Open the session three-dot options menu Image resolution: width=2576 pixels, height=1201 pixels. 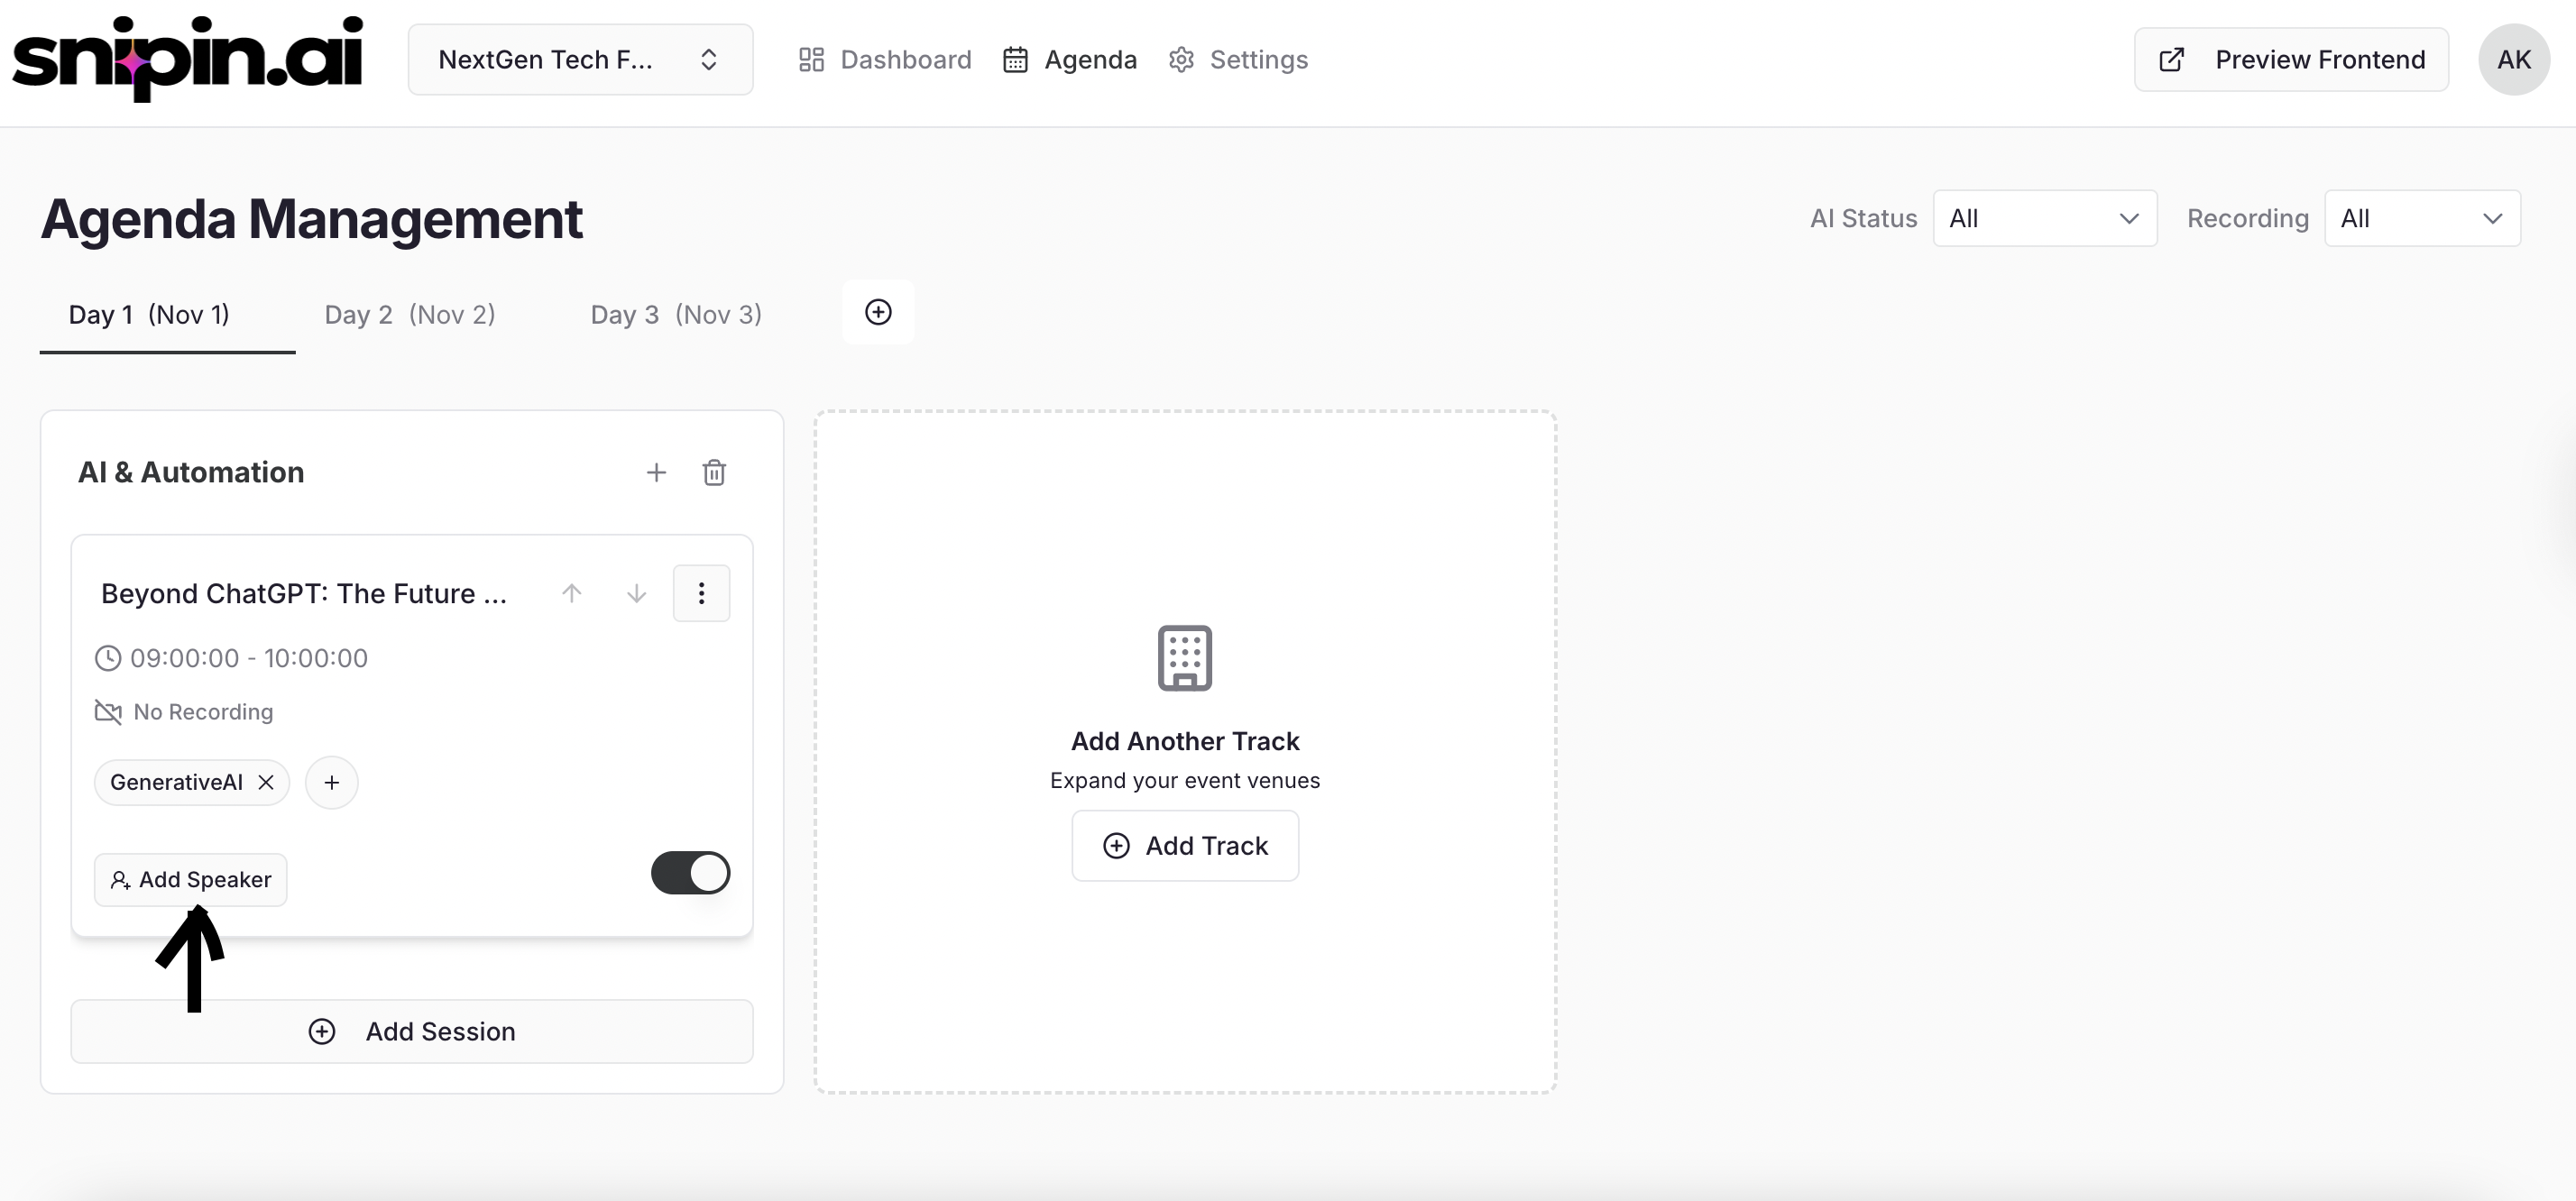tap(701, 593)
